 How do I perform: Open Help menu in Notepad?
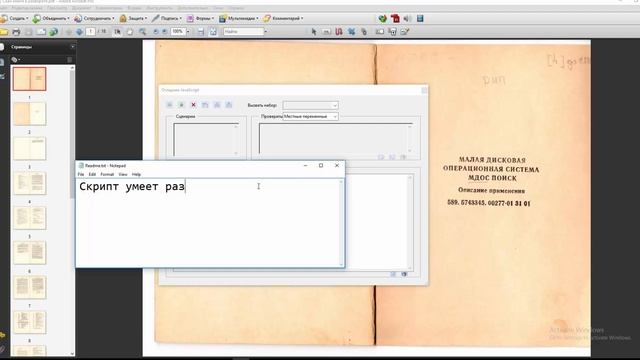(136, 174)
